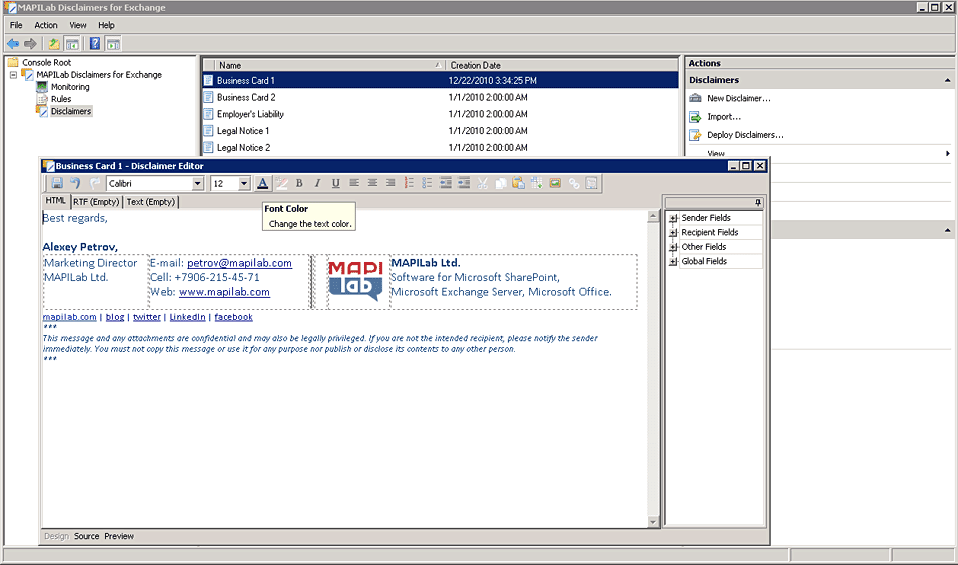Click the Save icon in Disclaimer Editor toolbar
The image size is (958, 565).
point(57,183)
